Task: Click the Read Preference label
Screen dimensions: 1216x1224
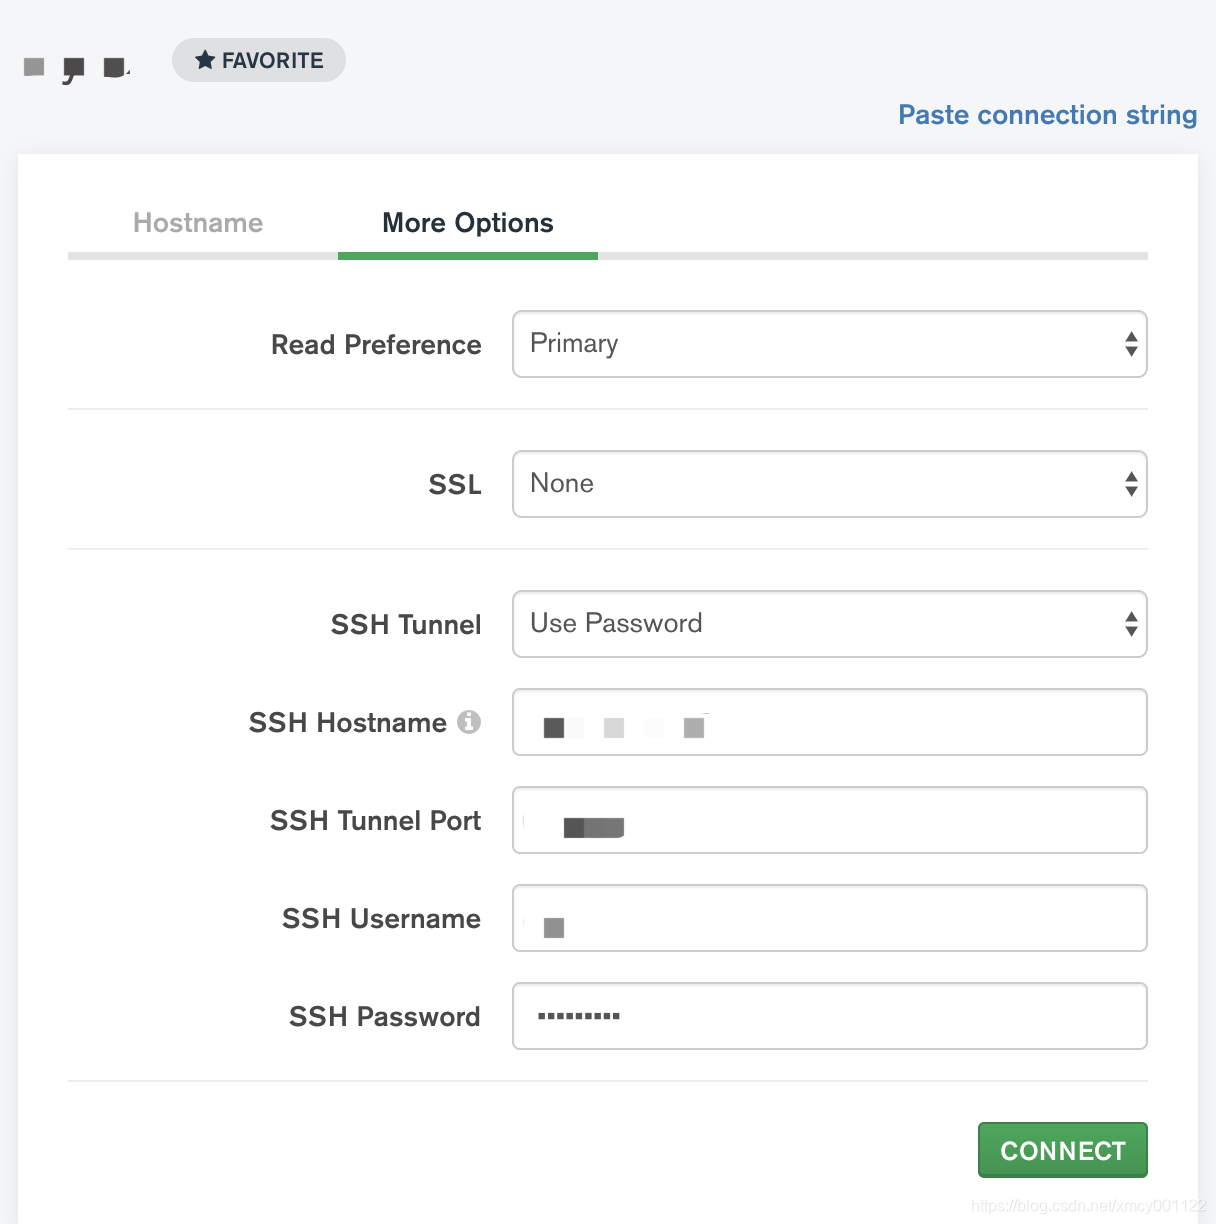Action: point(376,345)
